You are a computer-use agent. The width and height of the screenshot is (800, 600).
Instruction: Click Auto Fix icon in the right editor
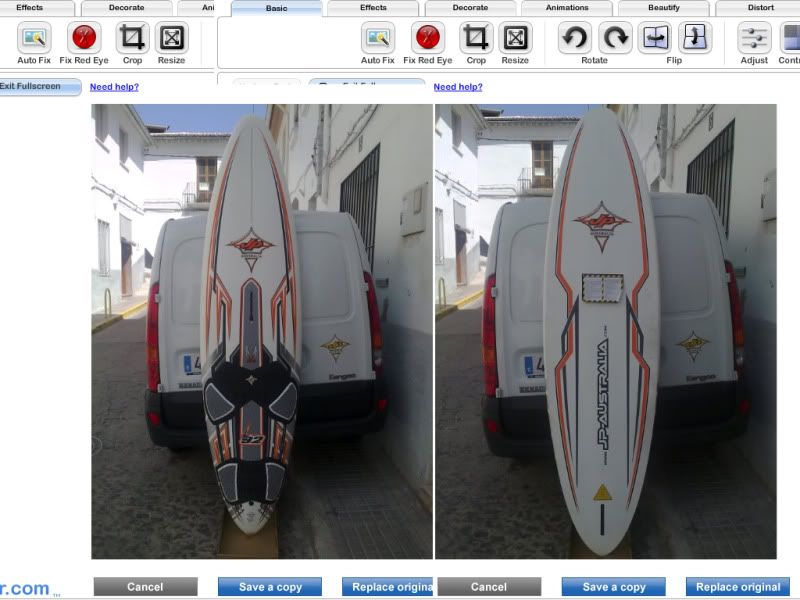point(378,38)
